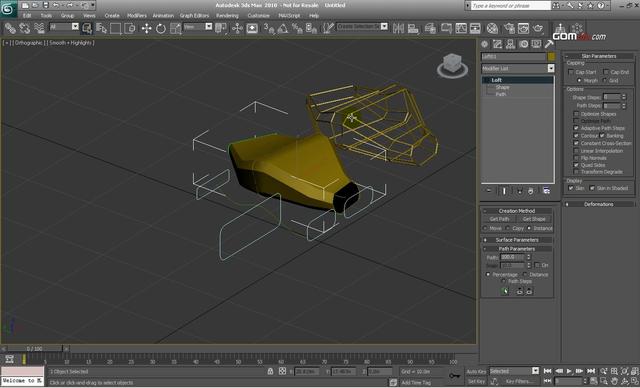The width and height of the screenshot is (640, 388).
Task: Click the Mirror tool icon
Action: (x=398, y=28)
